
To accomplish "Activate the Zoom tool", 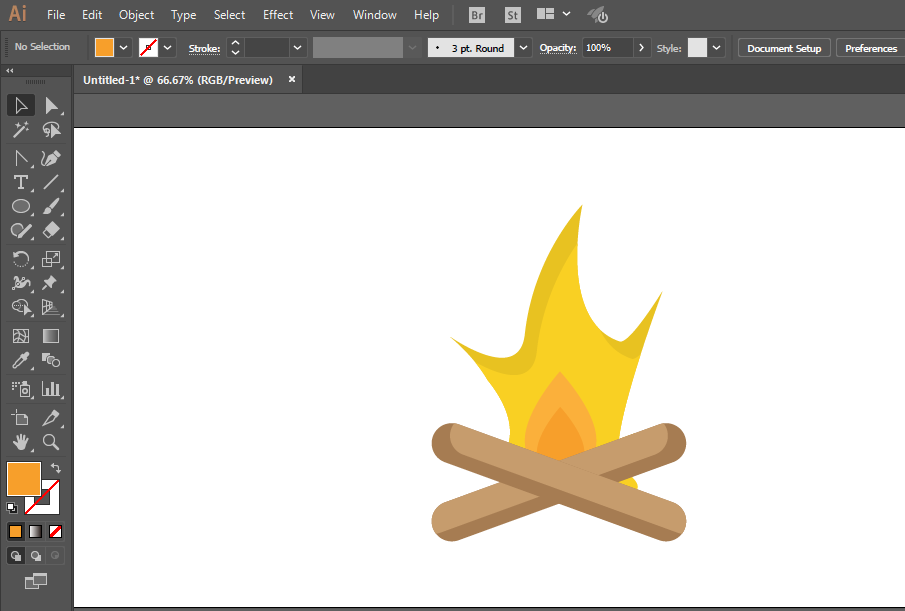I will (x=51, y=443).
